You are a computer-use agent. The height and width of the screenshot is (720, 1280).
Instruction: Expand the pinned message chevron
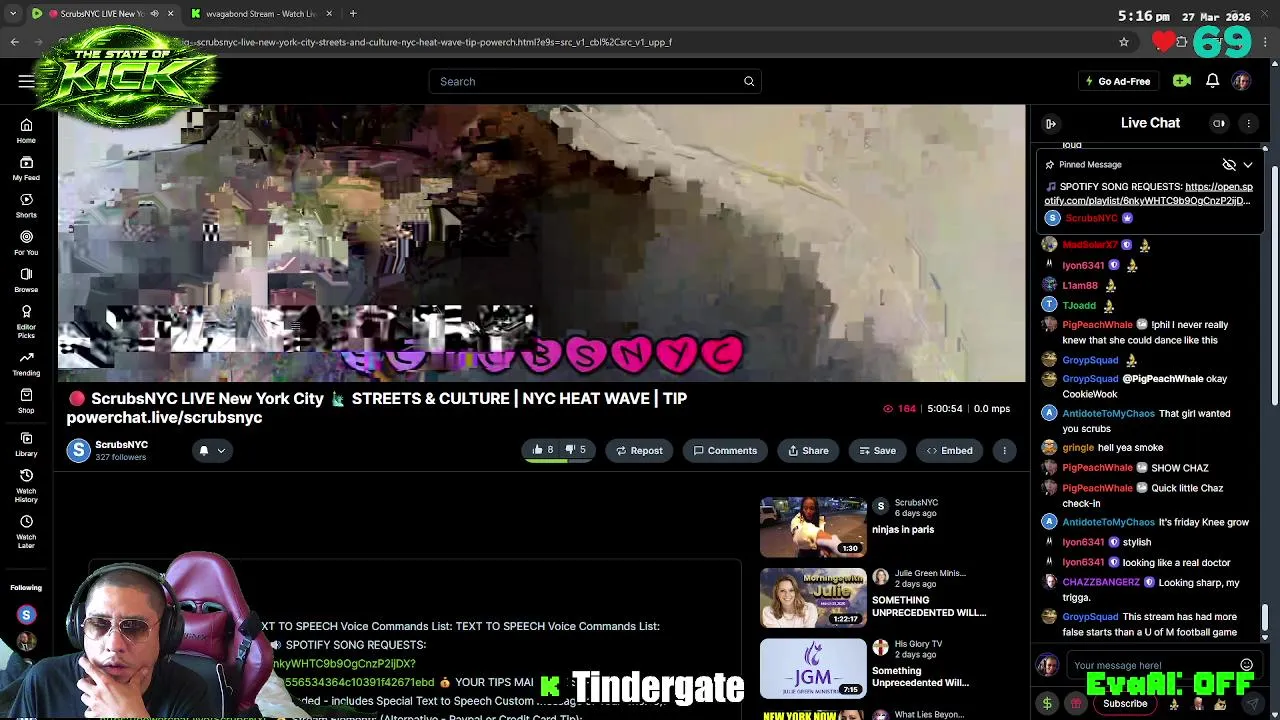[x=1248, y=165]
